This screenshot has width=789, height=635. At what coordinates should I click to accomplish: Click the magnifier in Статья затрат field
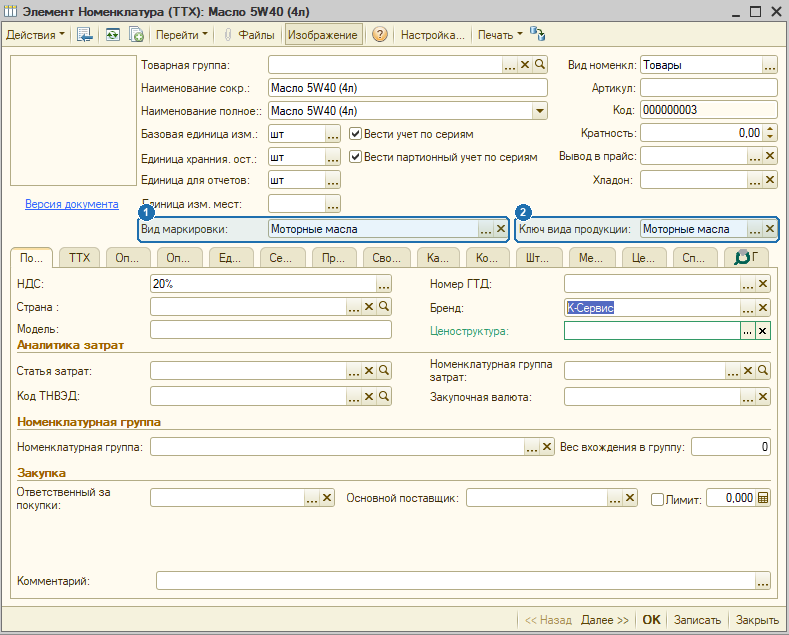[384, 370]
